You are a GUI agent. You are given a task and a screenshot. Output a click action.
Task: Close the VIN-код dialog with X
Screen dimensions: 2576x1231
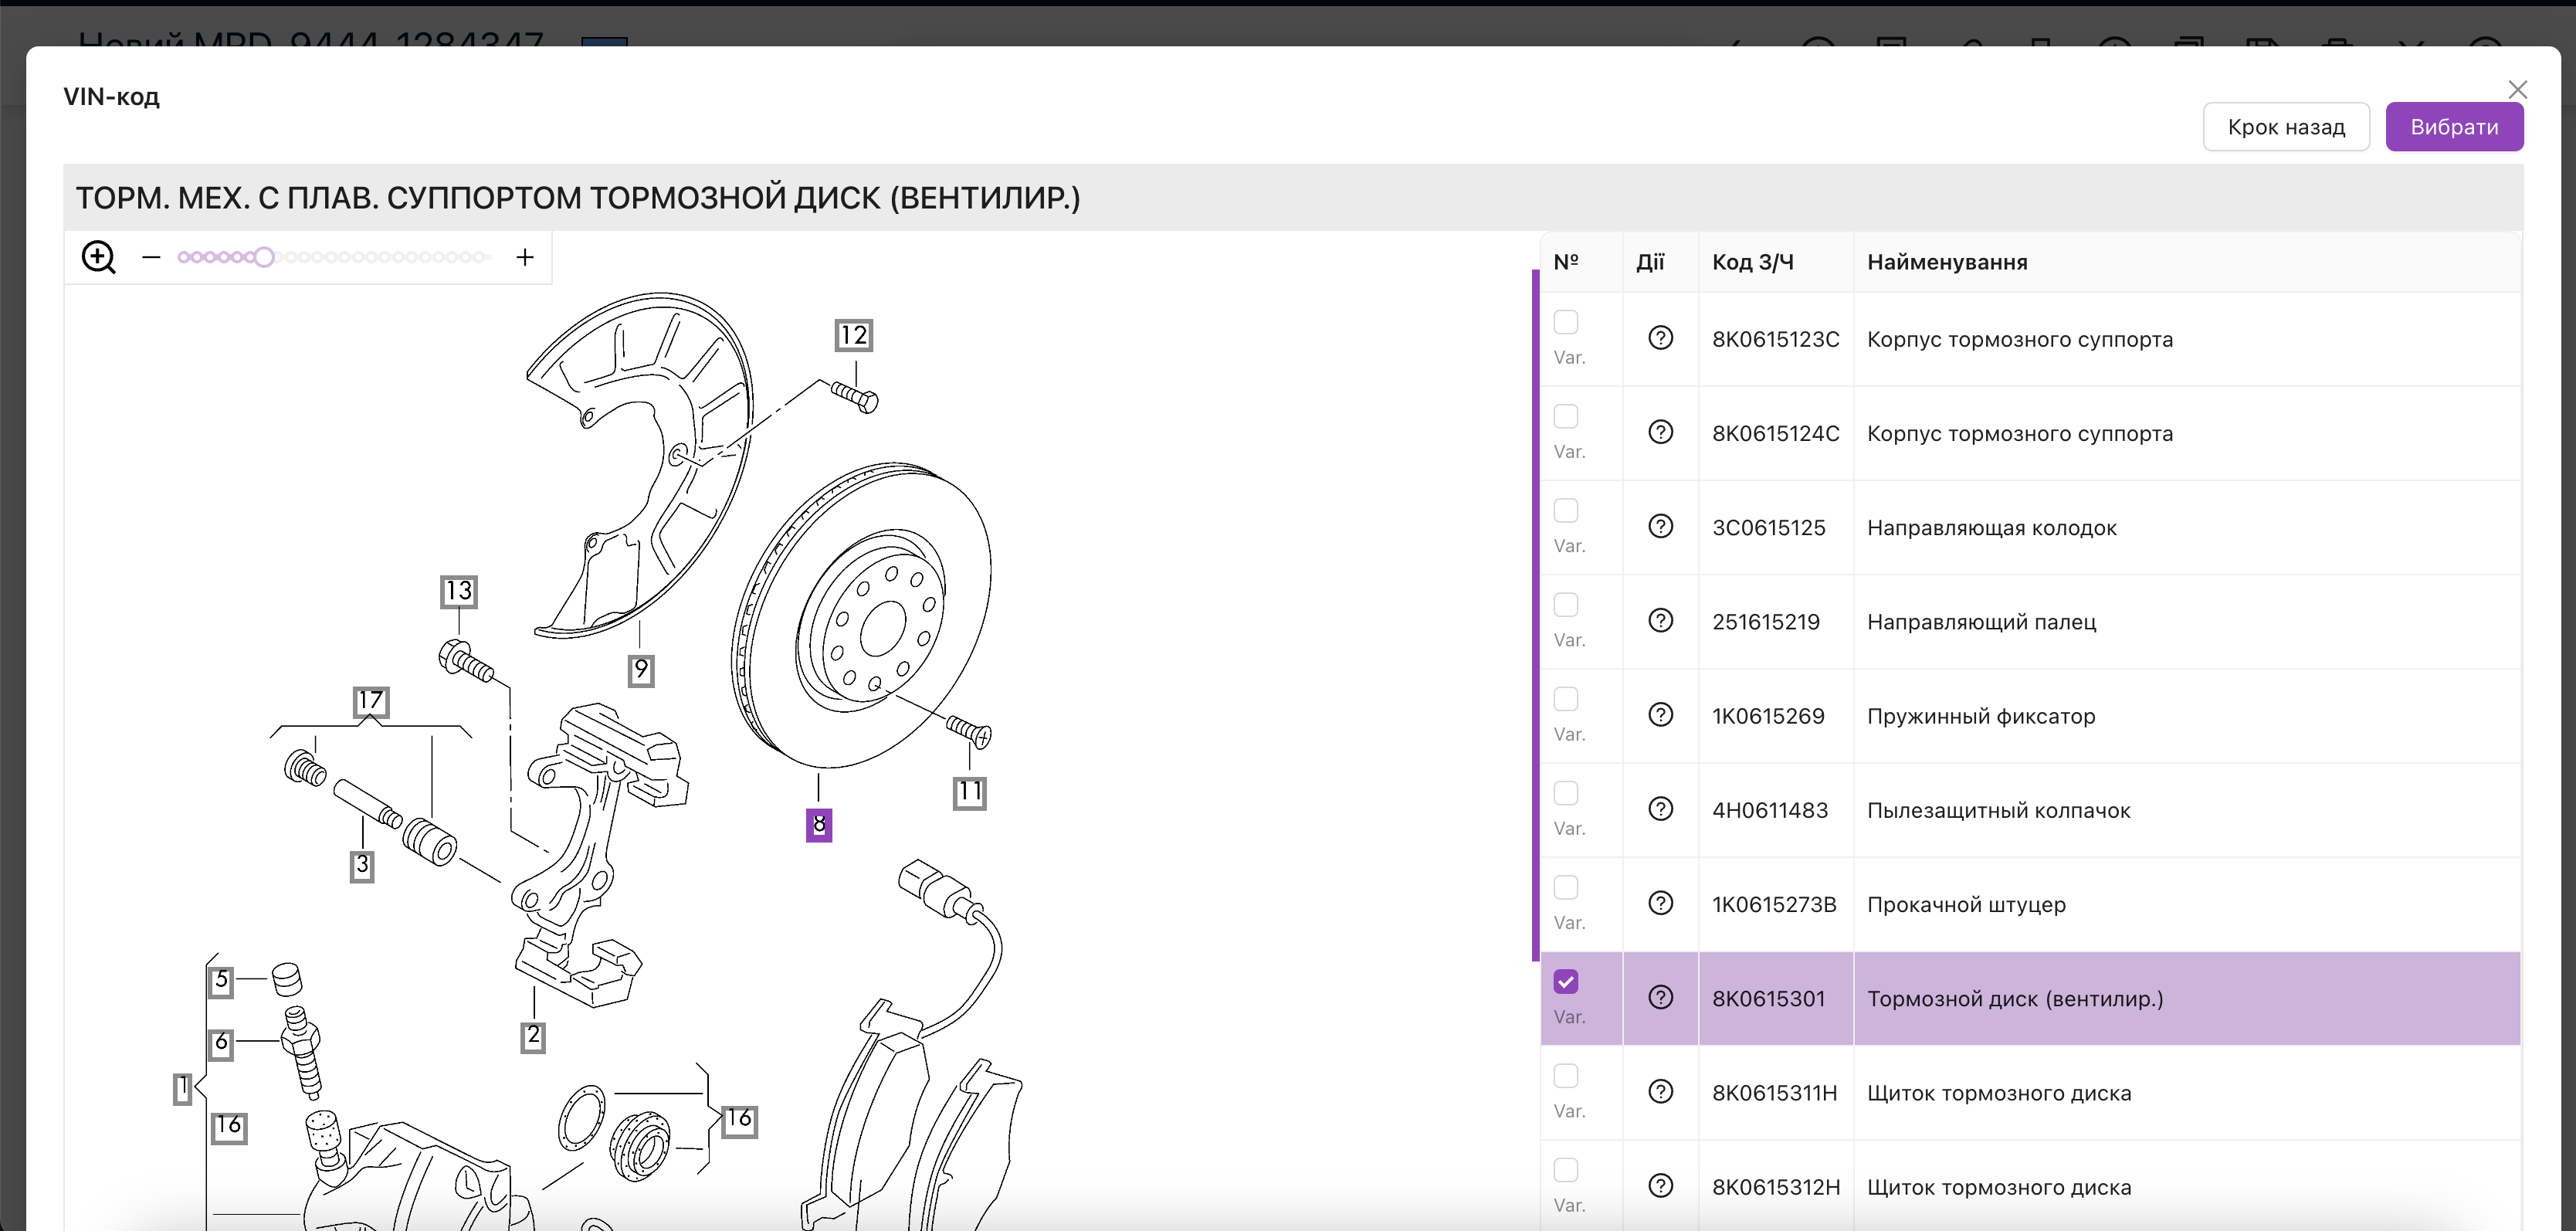tap(2518, 90)
